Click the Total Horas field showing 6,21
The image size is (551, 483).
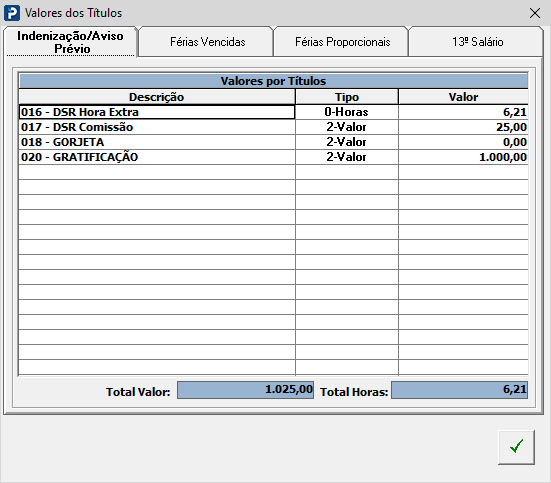tap(459, 390)
